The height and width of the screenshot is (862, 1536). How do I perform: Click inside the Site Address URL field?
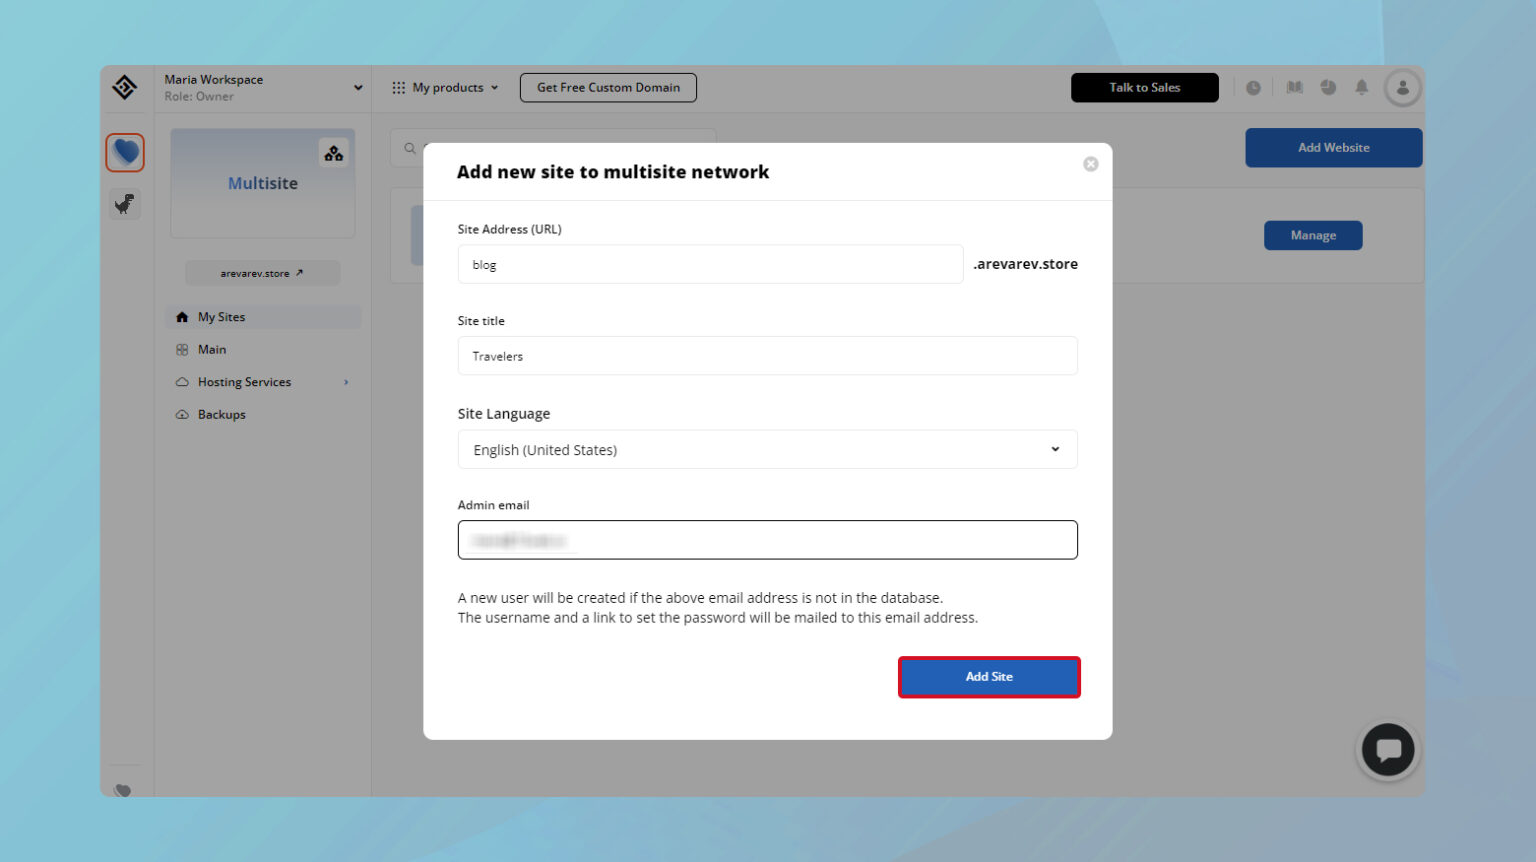point(710,264)
